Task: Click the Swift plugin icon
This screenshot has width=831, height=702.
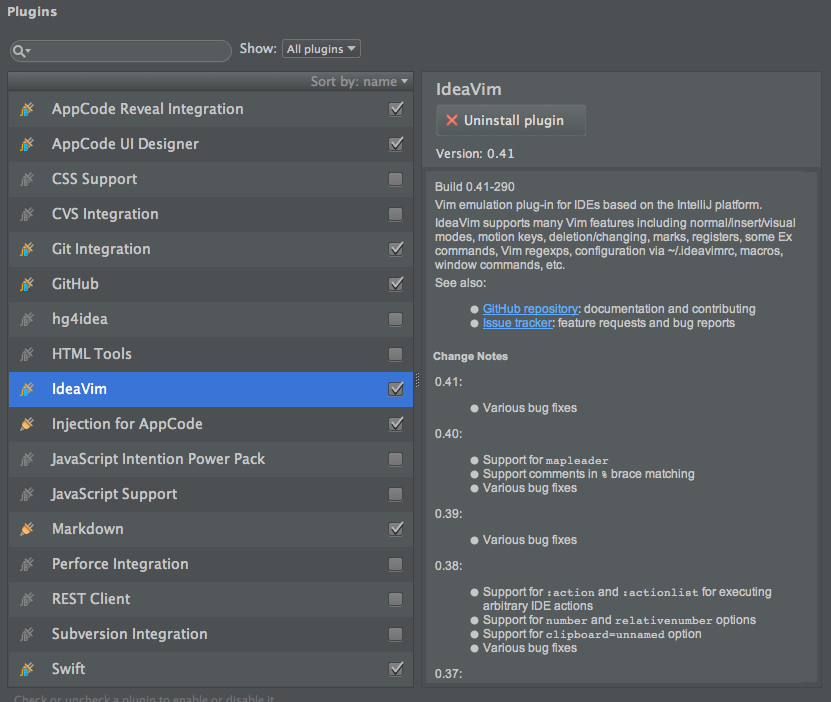Action: coord(27,669)
